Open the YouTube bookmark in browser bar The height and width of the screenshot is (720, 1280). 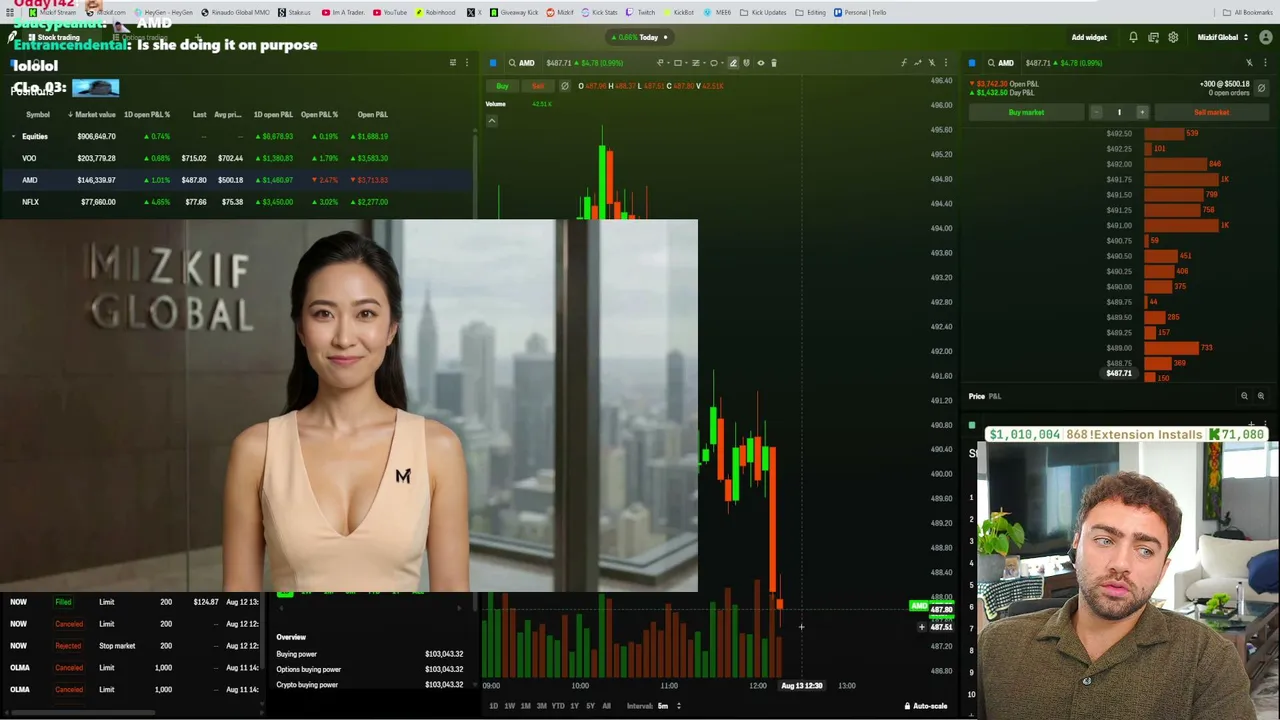[x=390, y=12]
